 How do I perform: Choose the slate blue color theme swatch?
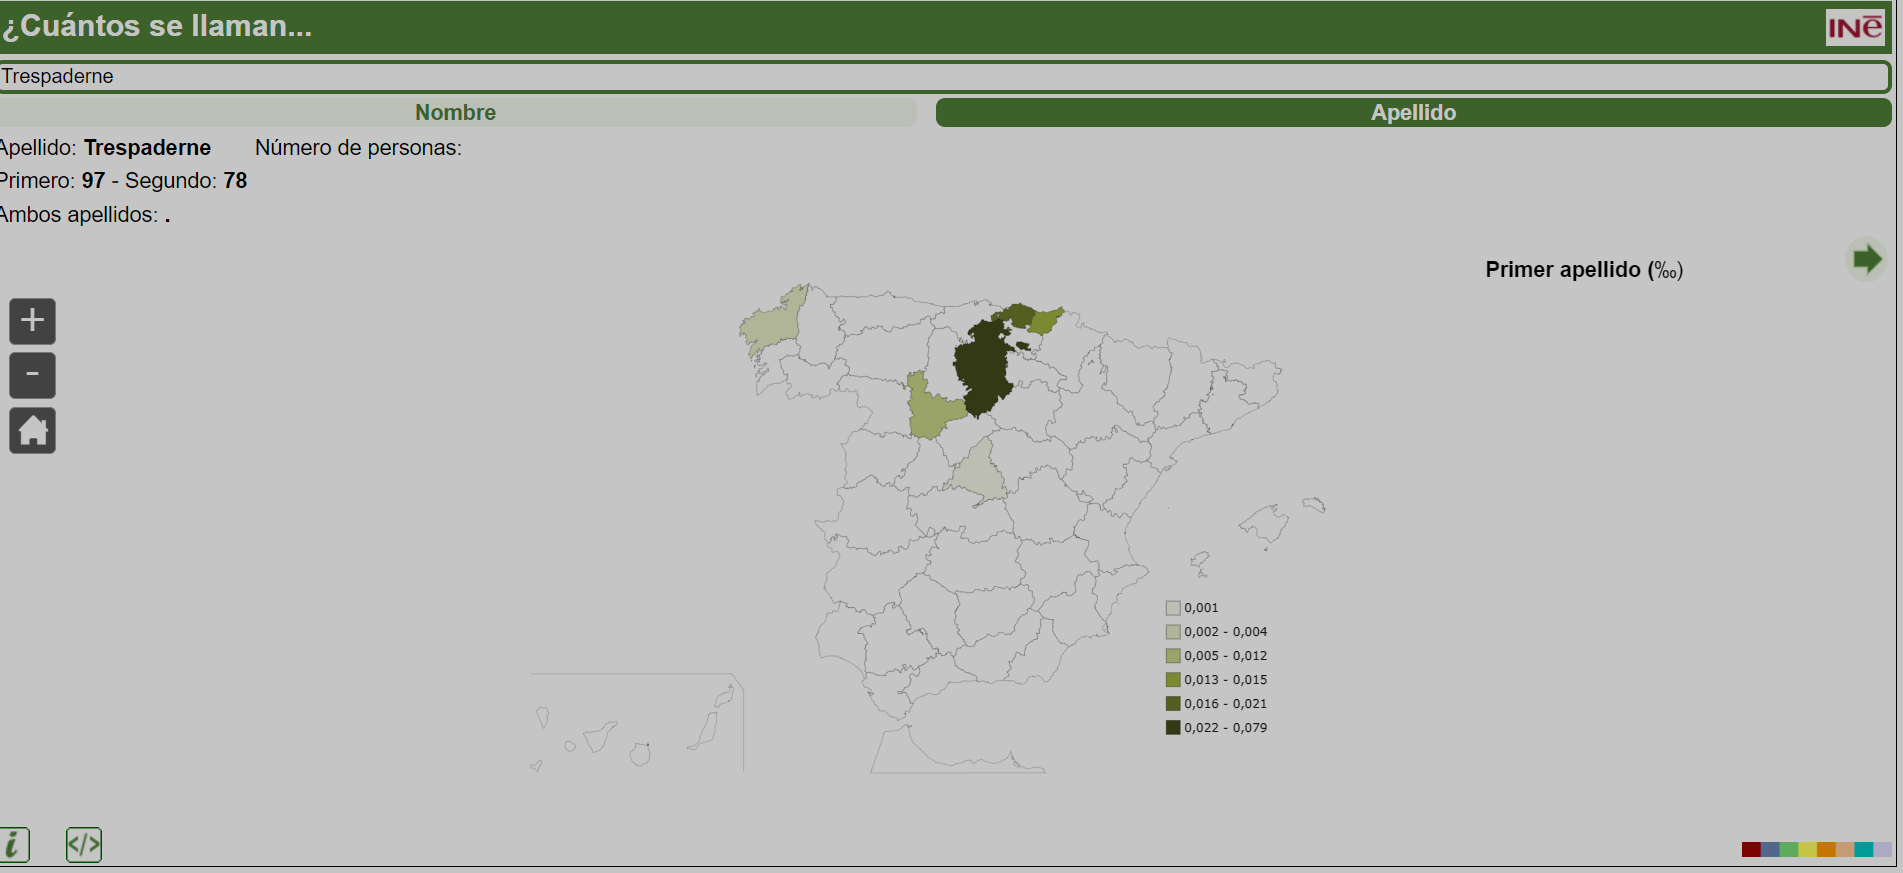[1770, 850]
